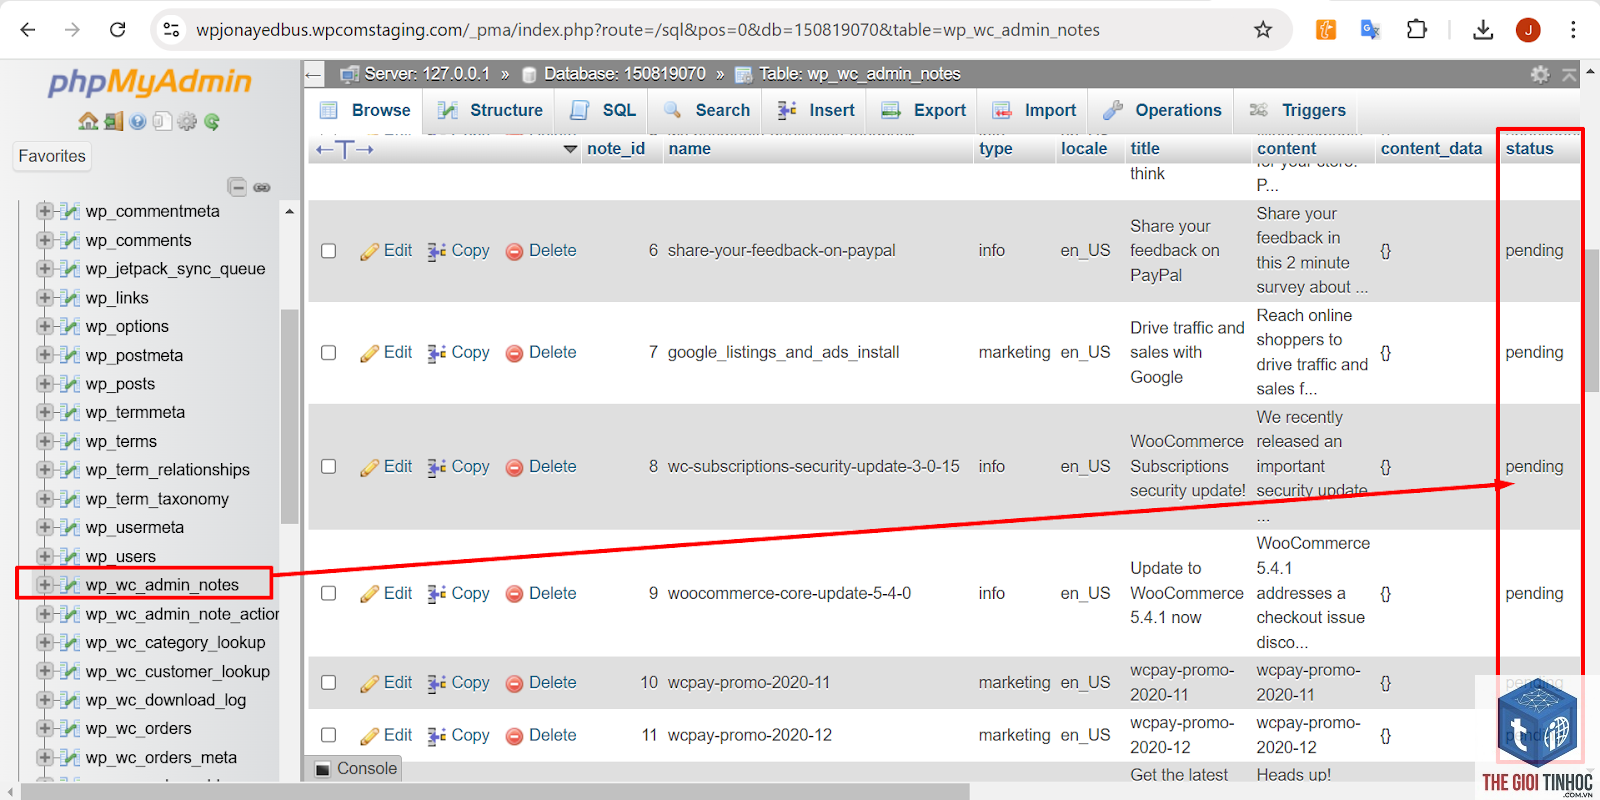Click the Google Translate extension icon

[x=1370, y=30]
